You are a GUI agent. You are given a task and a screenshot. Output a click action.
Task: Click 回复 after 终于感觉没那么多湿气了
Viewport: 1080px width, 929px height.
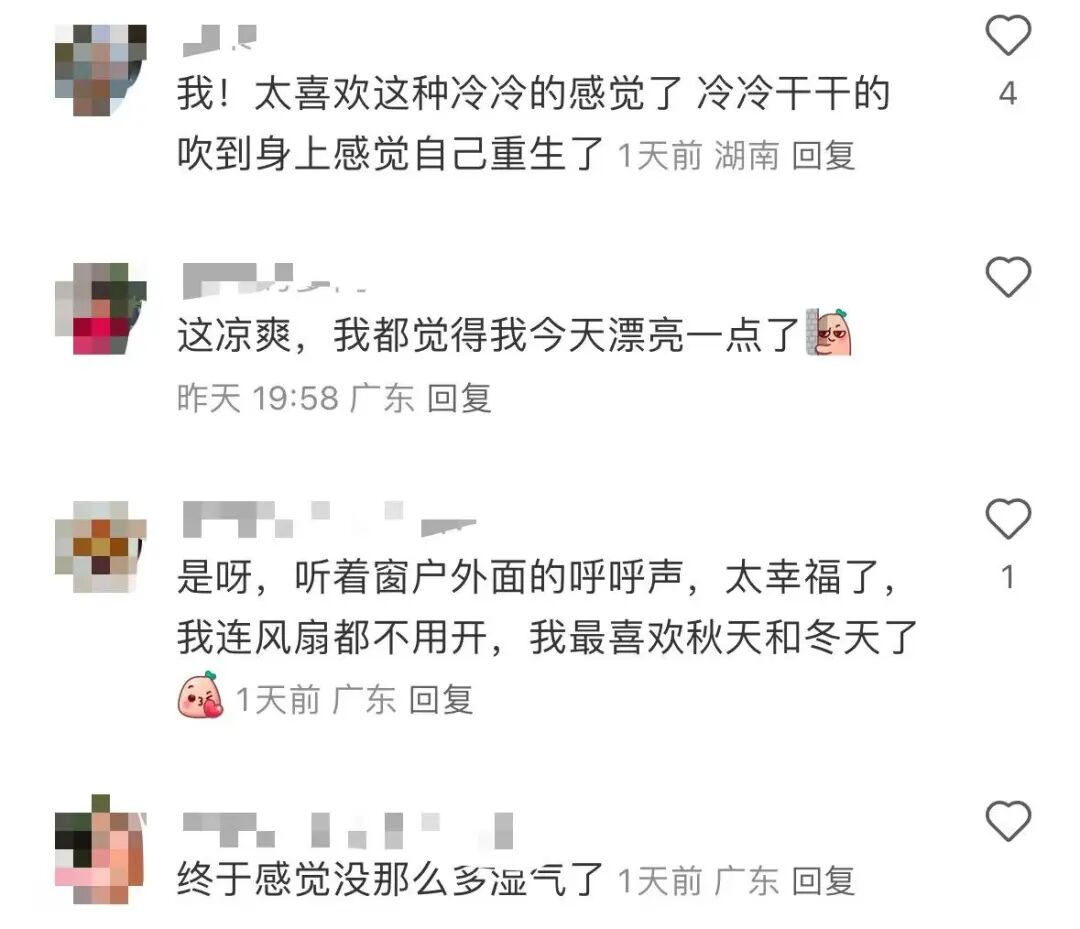pos(823,881)
